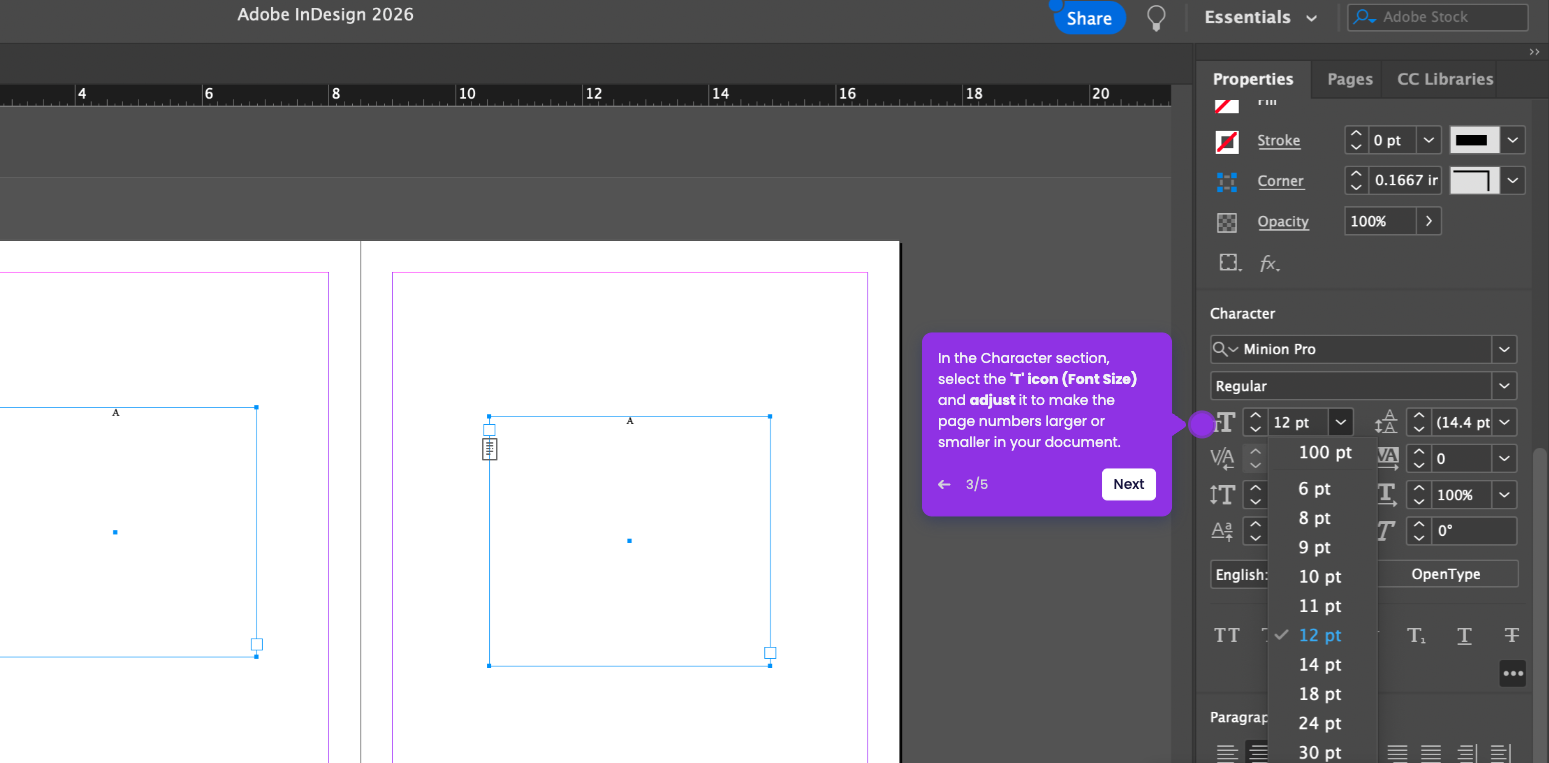Click the stroke weight stepper arrows
The height and width of the screenshot is (763, 1549).
coord(1356,140)
